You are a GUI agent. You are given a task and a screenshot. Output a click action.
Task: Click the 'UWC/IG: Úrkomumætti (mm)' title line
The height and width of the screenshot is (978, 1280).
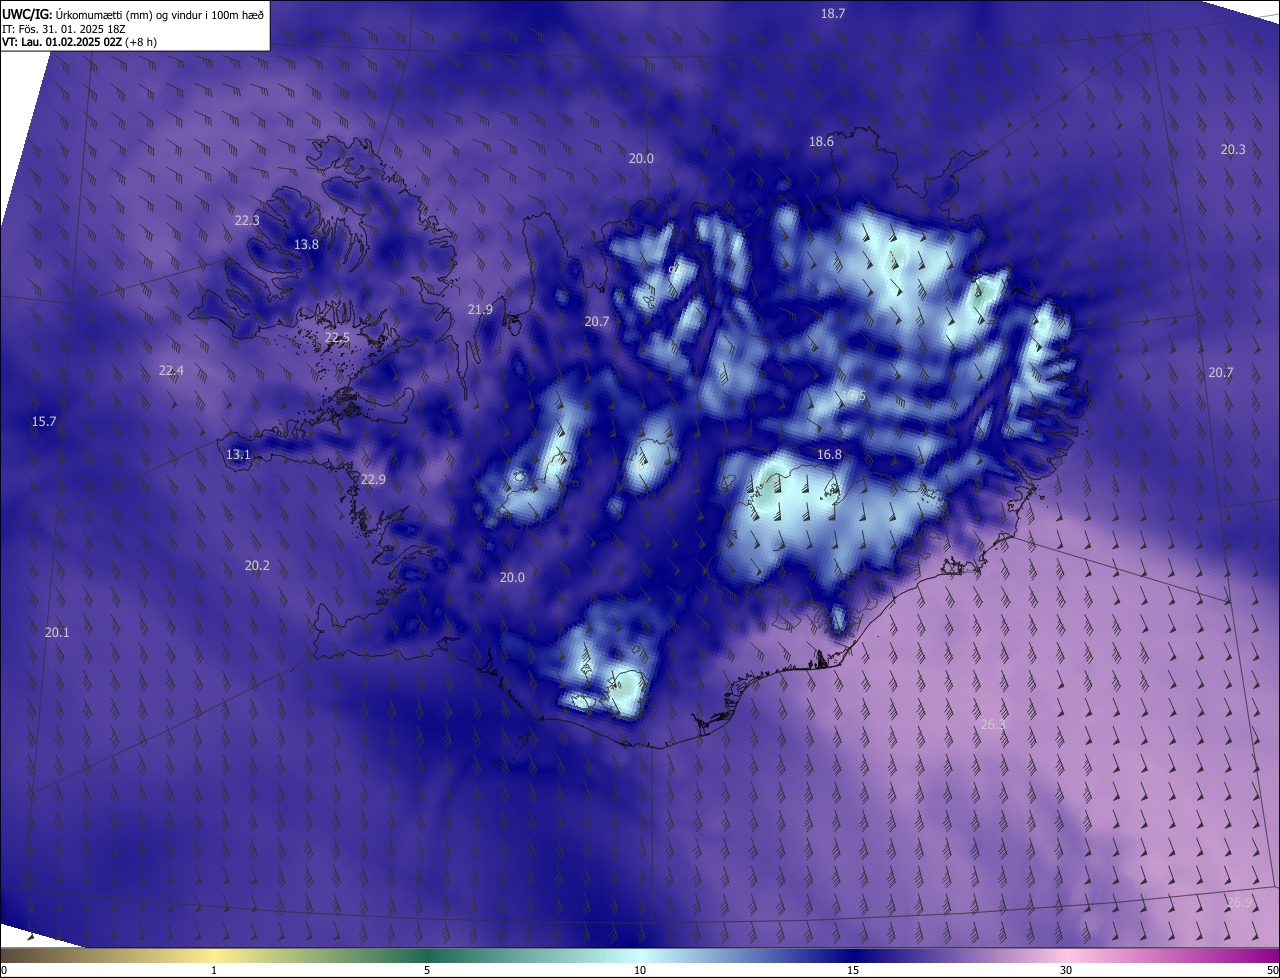133,13
